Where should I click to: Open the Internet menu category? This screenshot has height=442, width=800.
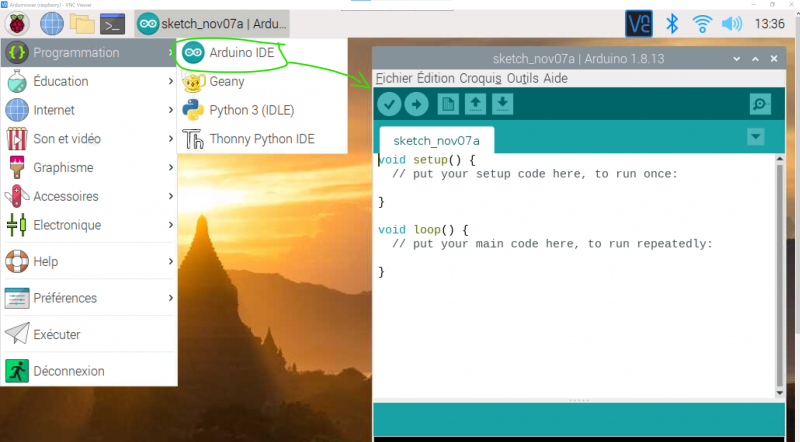[x=89, y=110]
